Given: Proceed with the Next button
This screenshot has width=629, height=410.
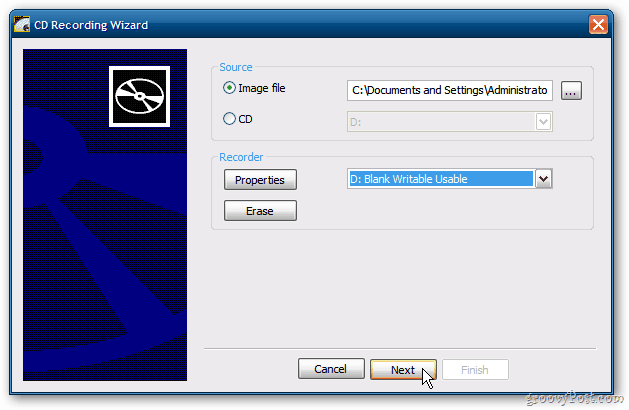Looking at the screenshot, I should pos(403,369).
